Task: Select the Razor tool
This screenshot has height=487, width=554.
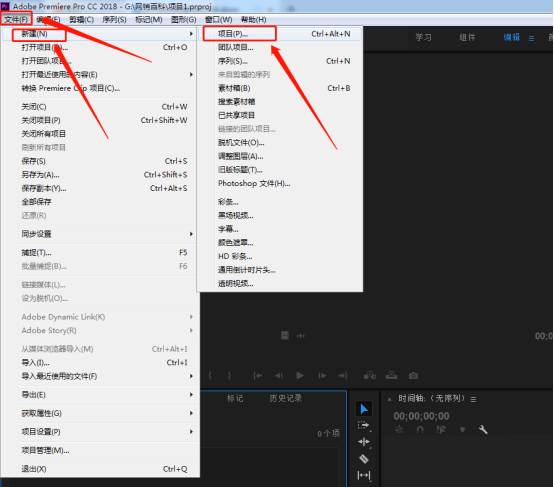Action: pyautogui.click(x=364, y=459)
